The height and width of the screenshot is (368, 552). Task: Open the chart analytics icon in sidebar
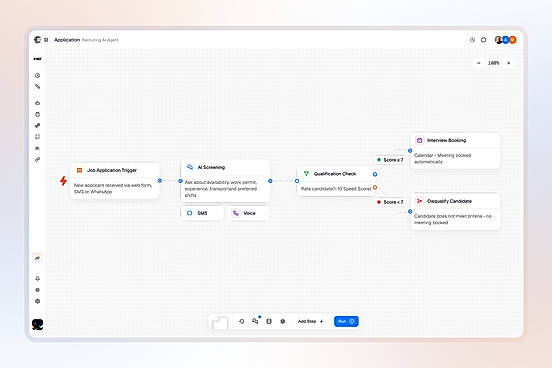click(x=37, y=148)
